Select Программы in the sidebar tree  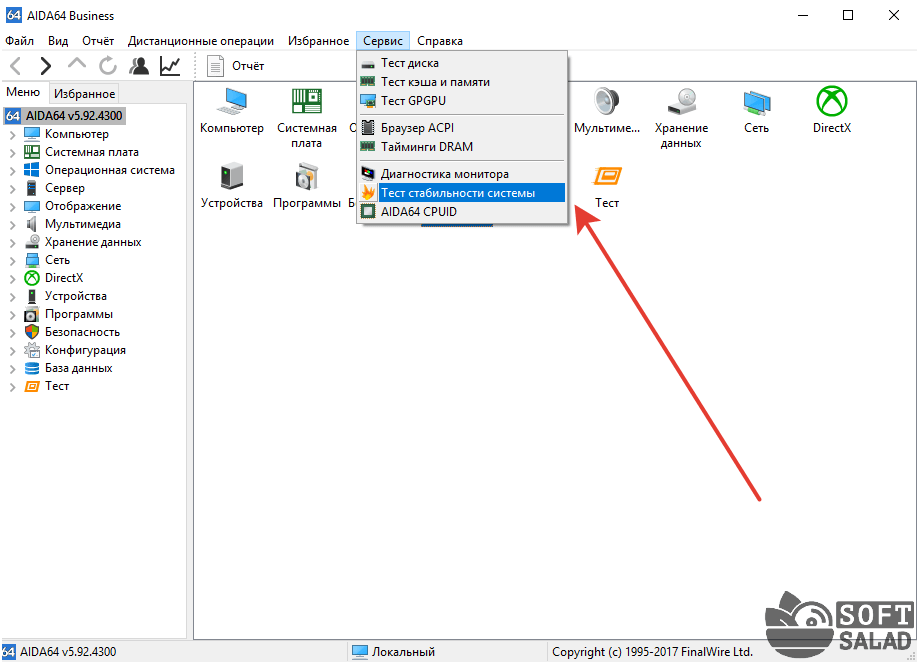click(x=79, y=314)
